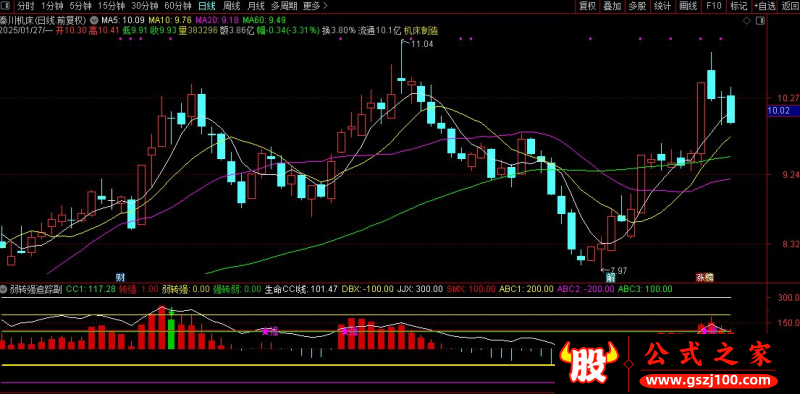Open F10 company information
Screen dimensions: 800x394
[x=713, y=6]
